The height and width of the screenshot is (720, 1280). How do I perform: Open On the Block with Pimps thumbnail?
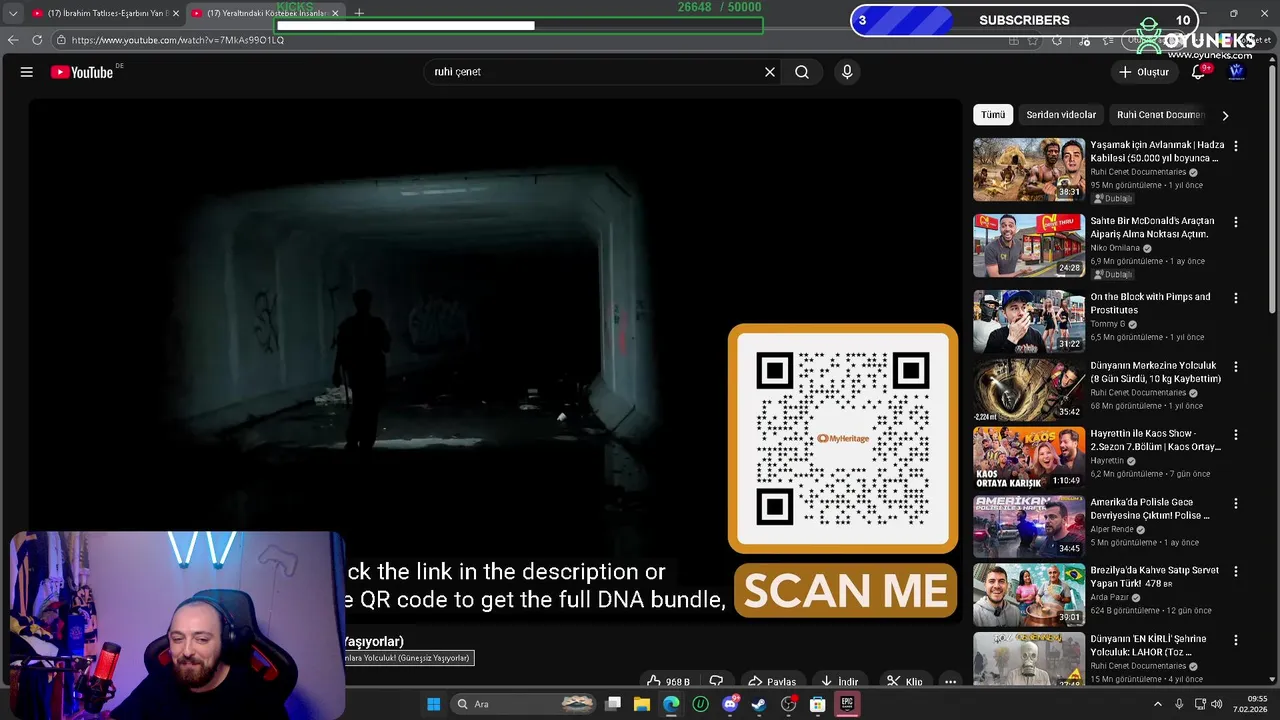point(1029,322)
